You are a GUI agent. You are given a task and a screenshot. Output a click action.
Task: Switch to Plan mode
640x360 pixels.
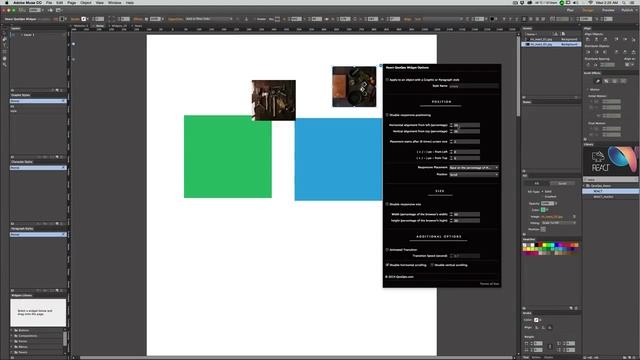(570, 10)
